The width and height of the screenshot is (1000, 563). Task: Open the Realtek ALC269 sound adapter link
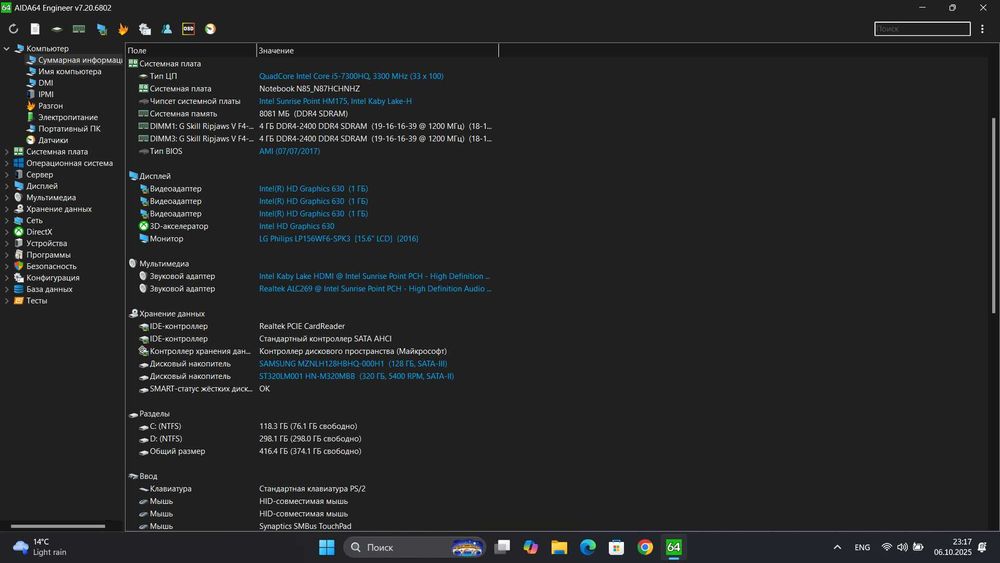(375, 289)
